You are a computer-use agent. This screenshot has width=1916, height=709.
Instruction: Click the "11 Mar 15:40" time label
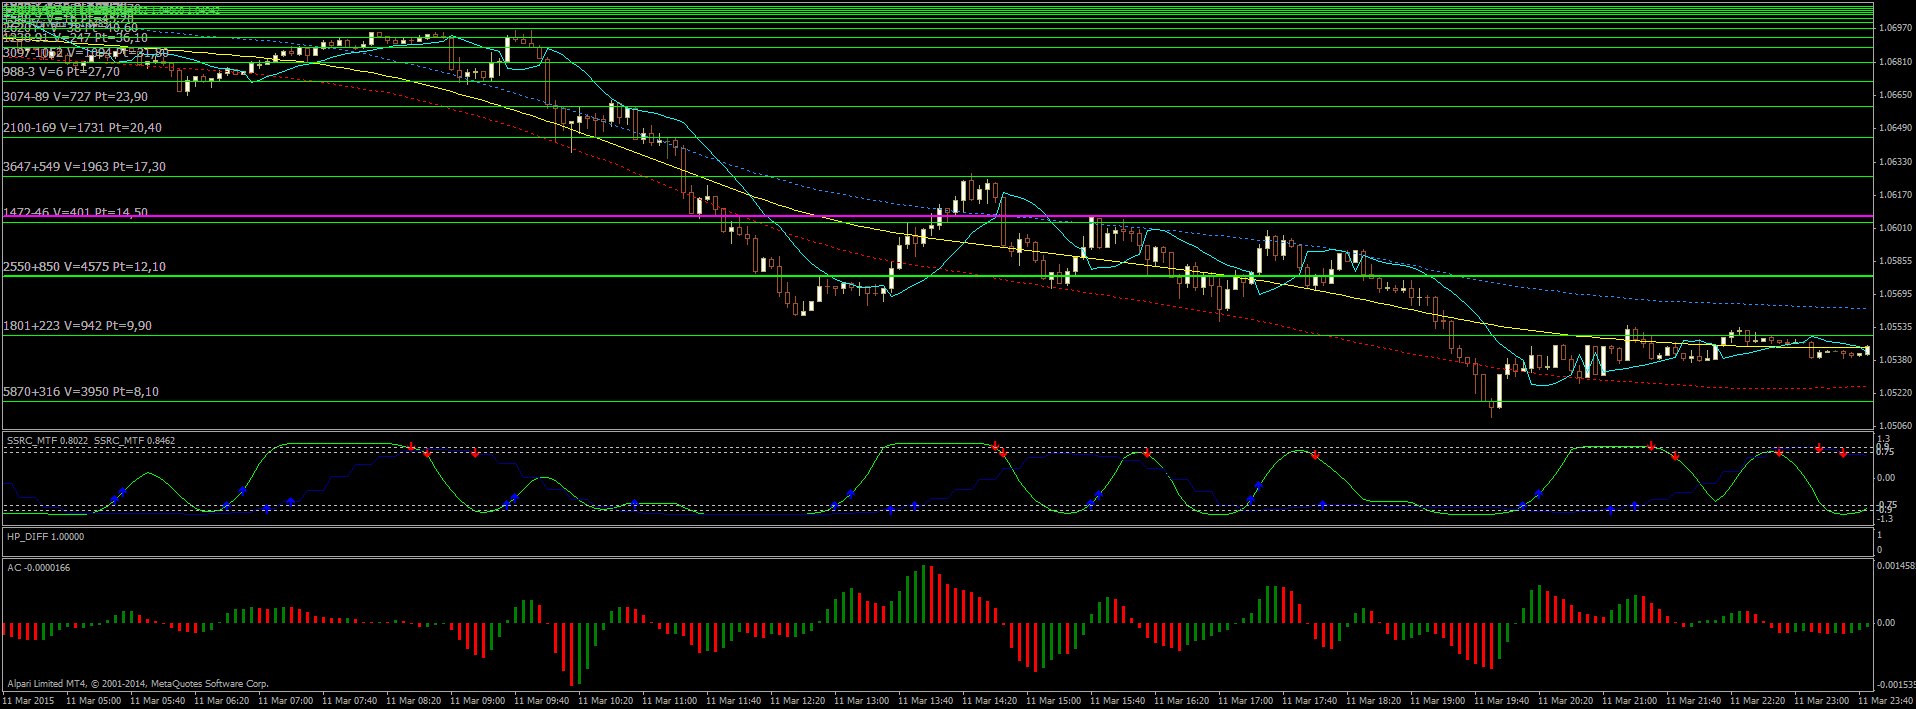1117,701
